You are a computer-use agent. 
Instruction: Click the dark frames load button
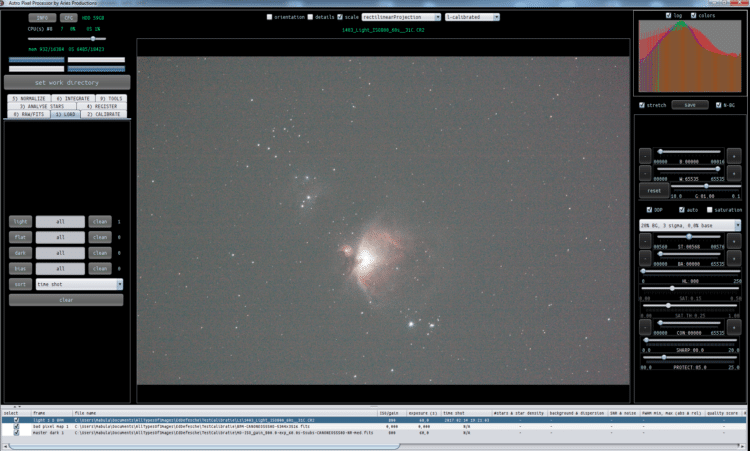[21, 253]
